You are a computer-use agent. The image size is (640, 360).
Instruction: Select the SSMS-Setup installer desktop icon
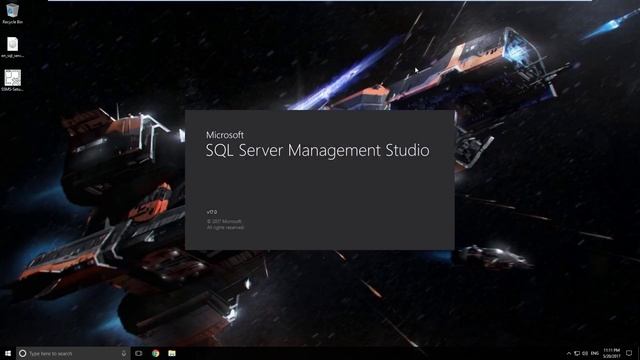(12, 80)
